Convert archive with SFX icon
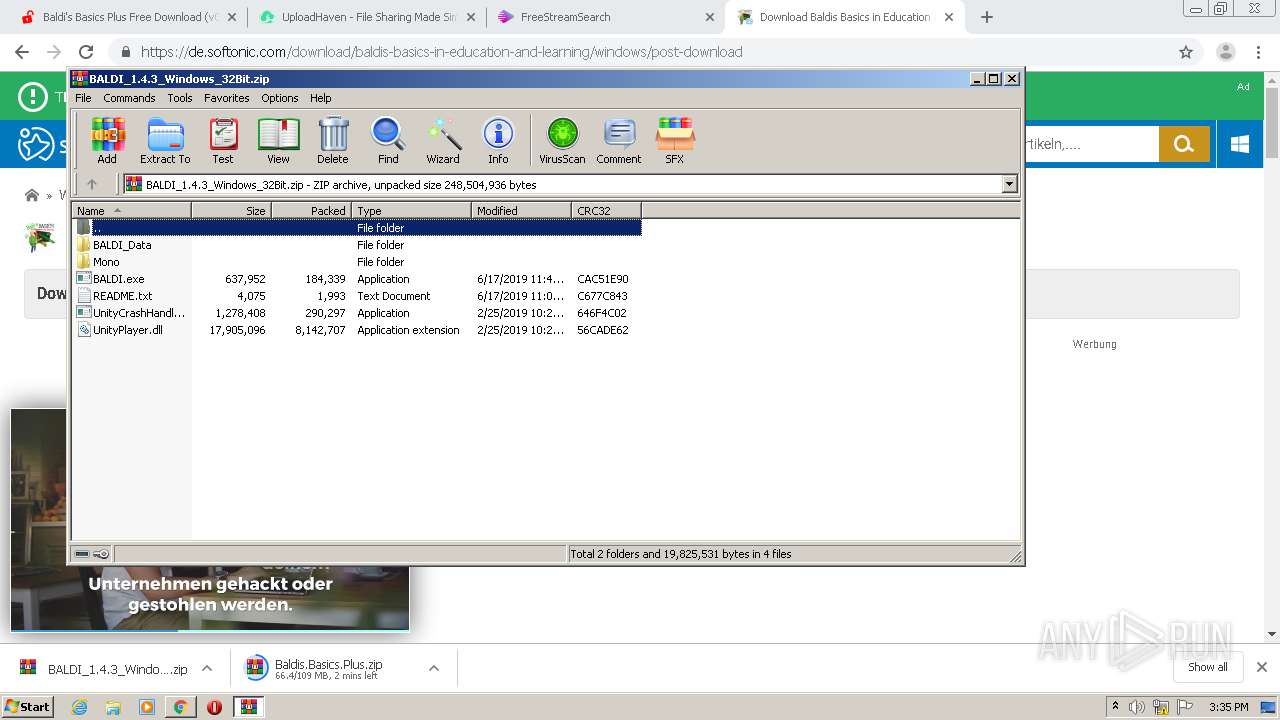Screen dimensions: 1280x720 coord(675,140)
